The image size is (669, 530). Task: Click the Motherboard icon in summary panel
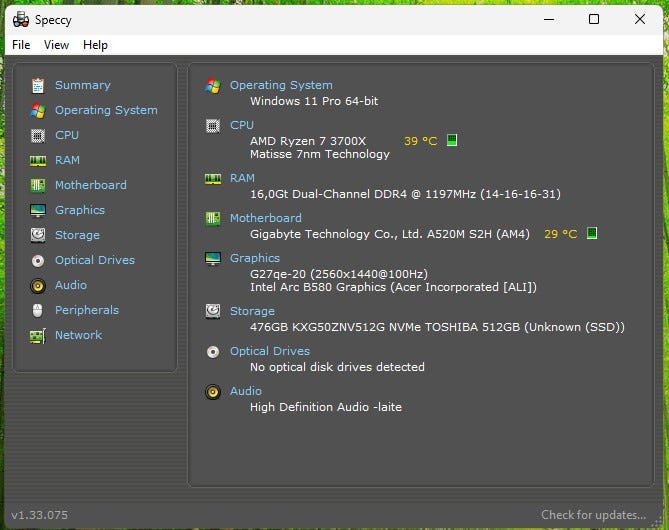(x=213, y=218)
